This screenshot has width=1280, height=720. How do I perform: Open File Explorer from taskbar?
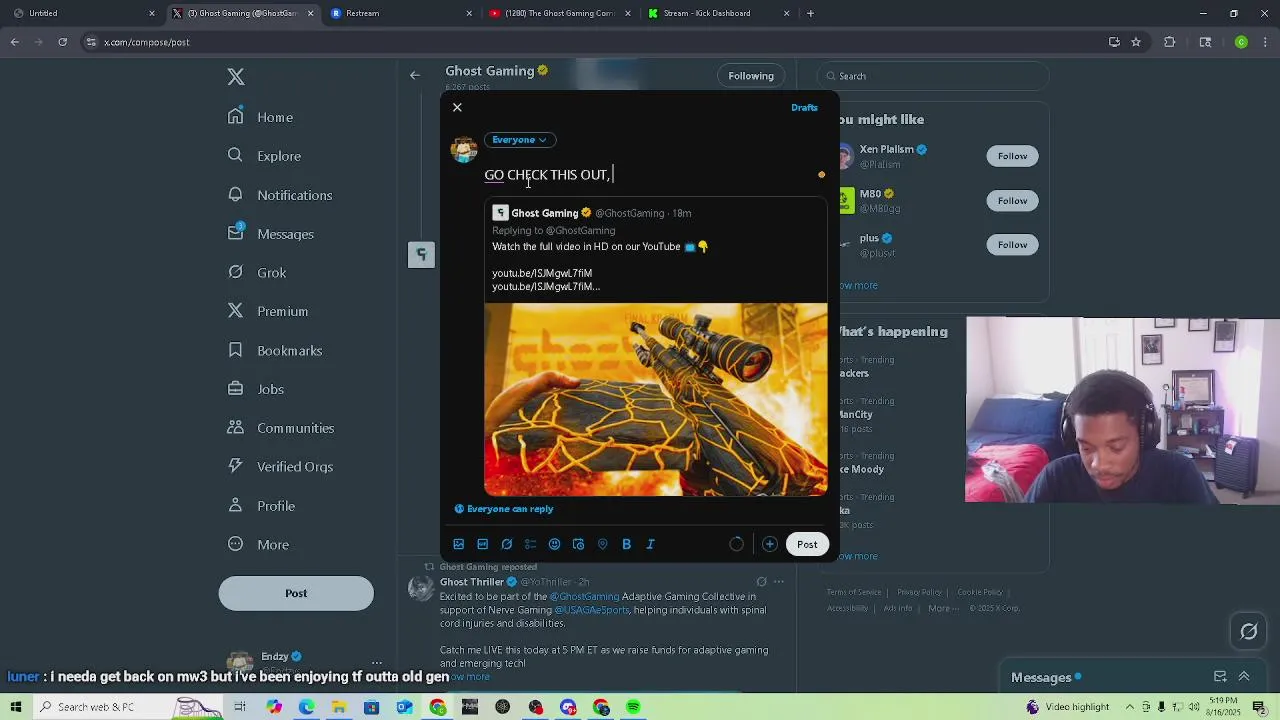339,707
